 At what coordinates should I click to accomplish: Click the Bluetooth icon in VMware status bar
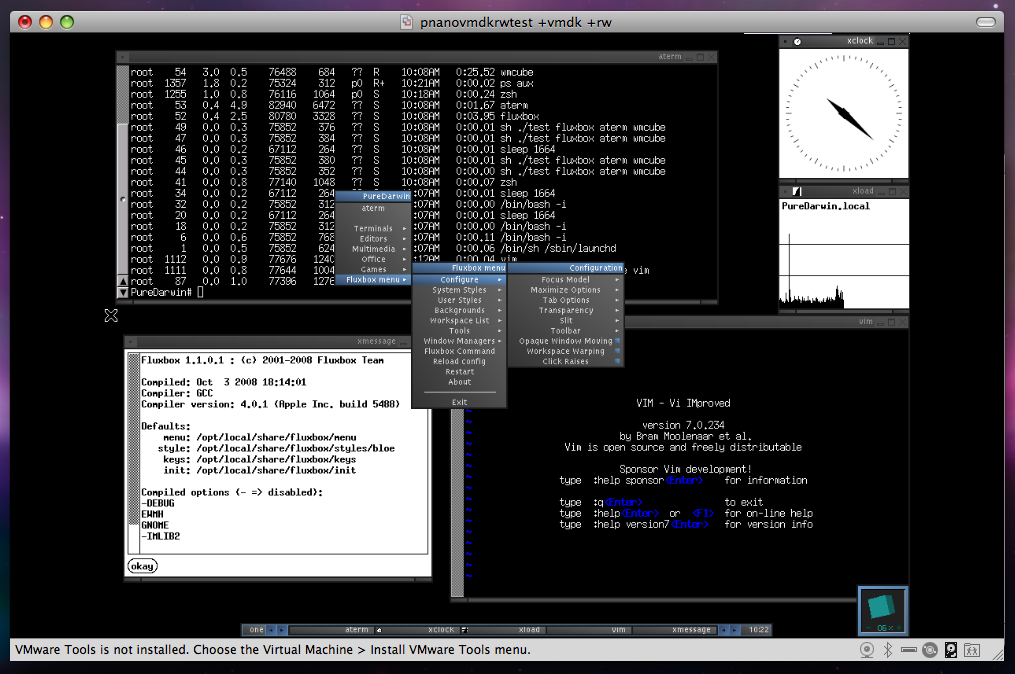(x=888, y=650)
